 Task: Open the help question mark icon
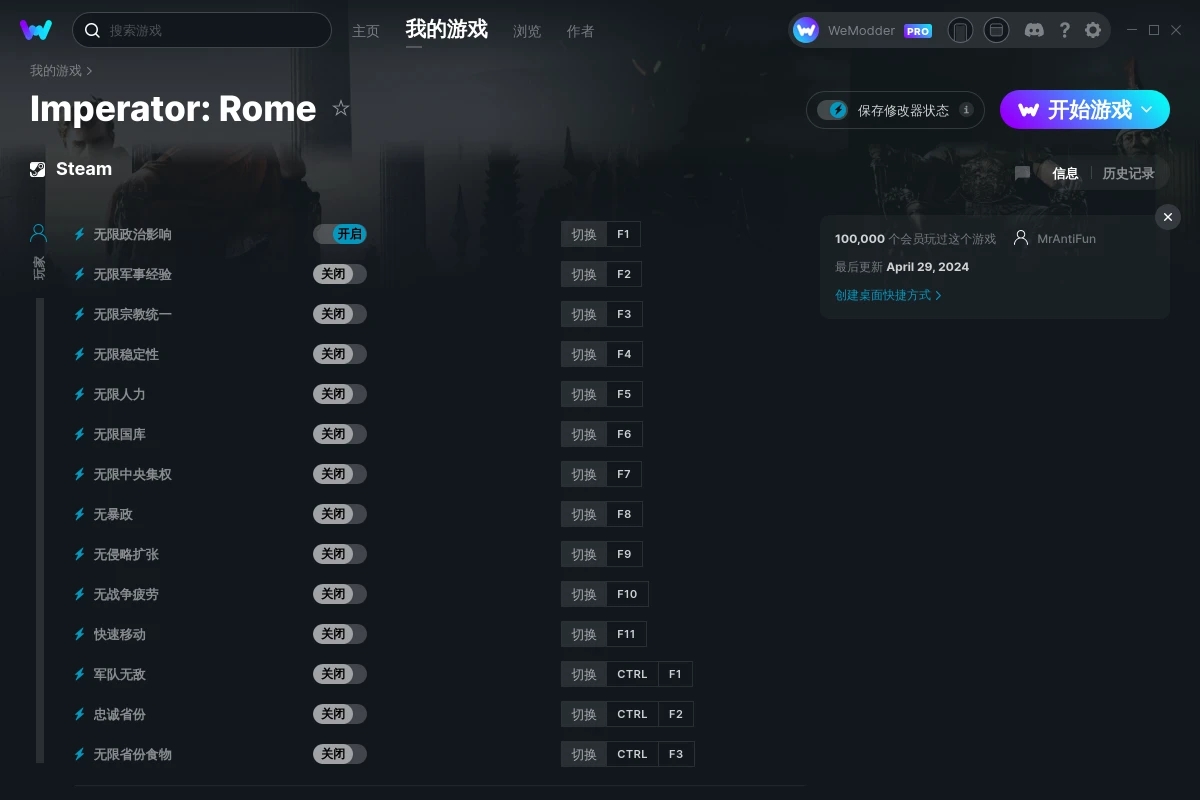click(1064, 30)
